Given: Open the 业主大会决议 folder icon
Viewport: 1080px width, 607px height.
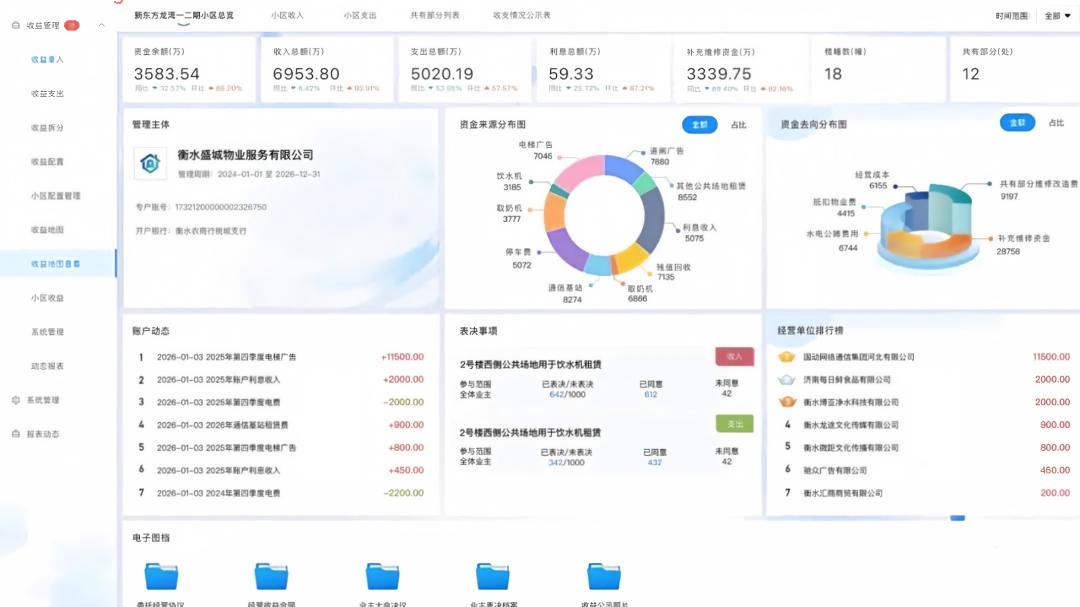Looking at the screenshot, I should (382, 576).
